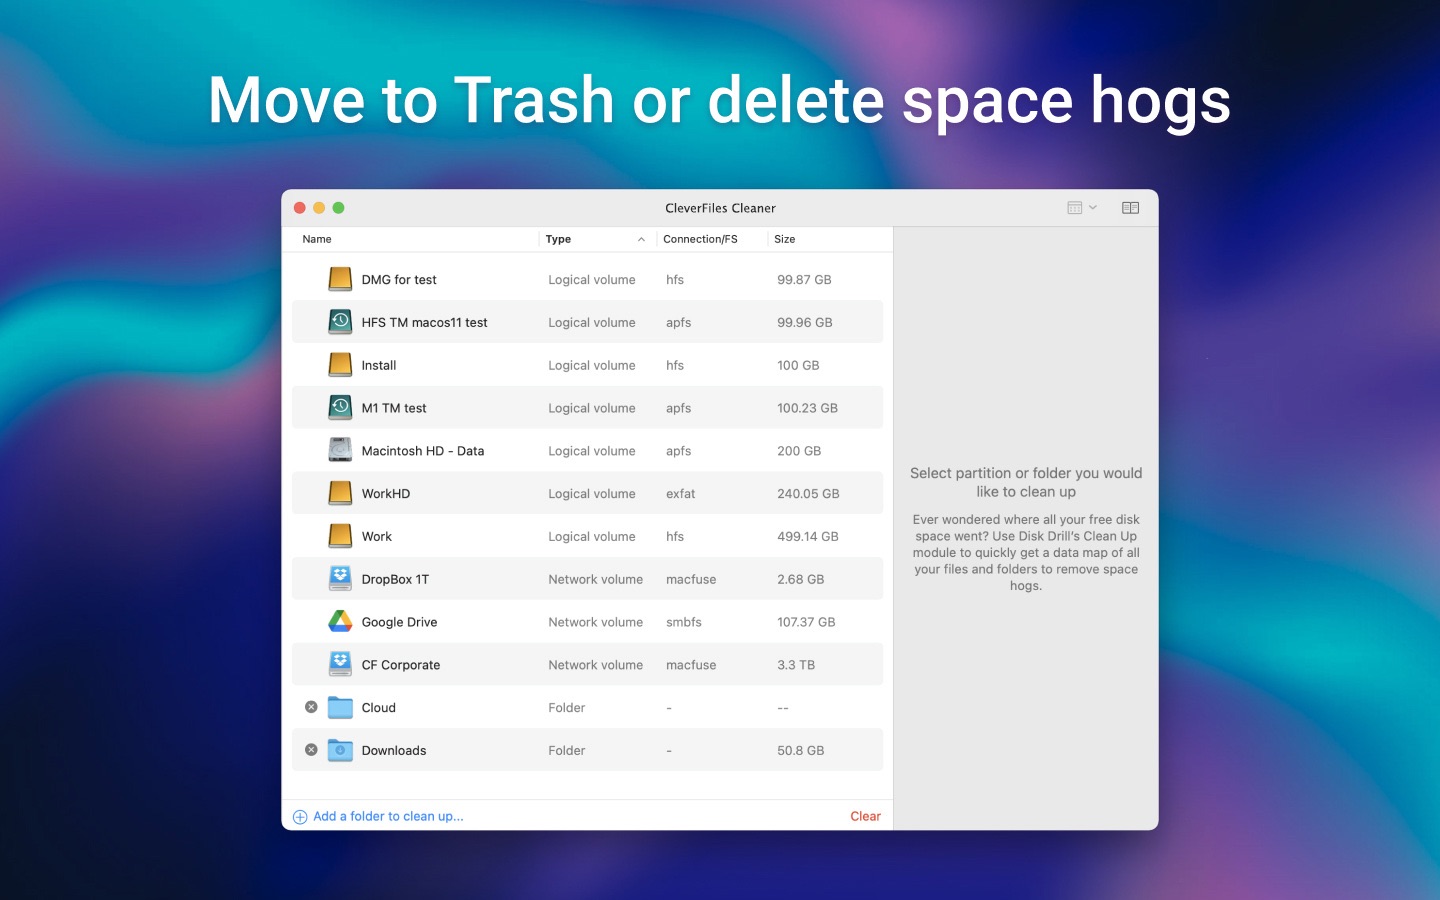This screenshot has height=900, width=1440.
Task: Click the HFS TM macos11 test Time Machine icon
Action: [340, 322]
